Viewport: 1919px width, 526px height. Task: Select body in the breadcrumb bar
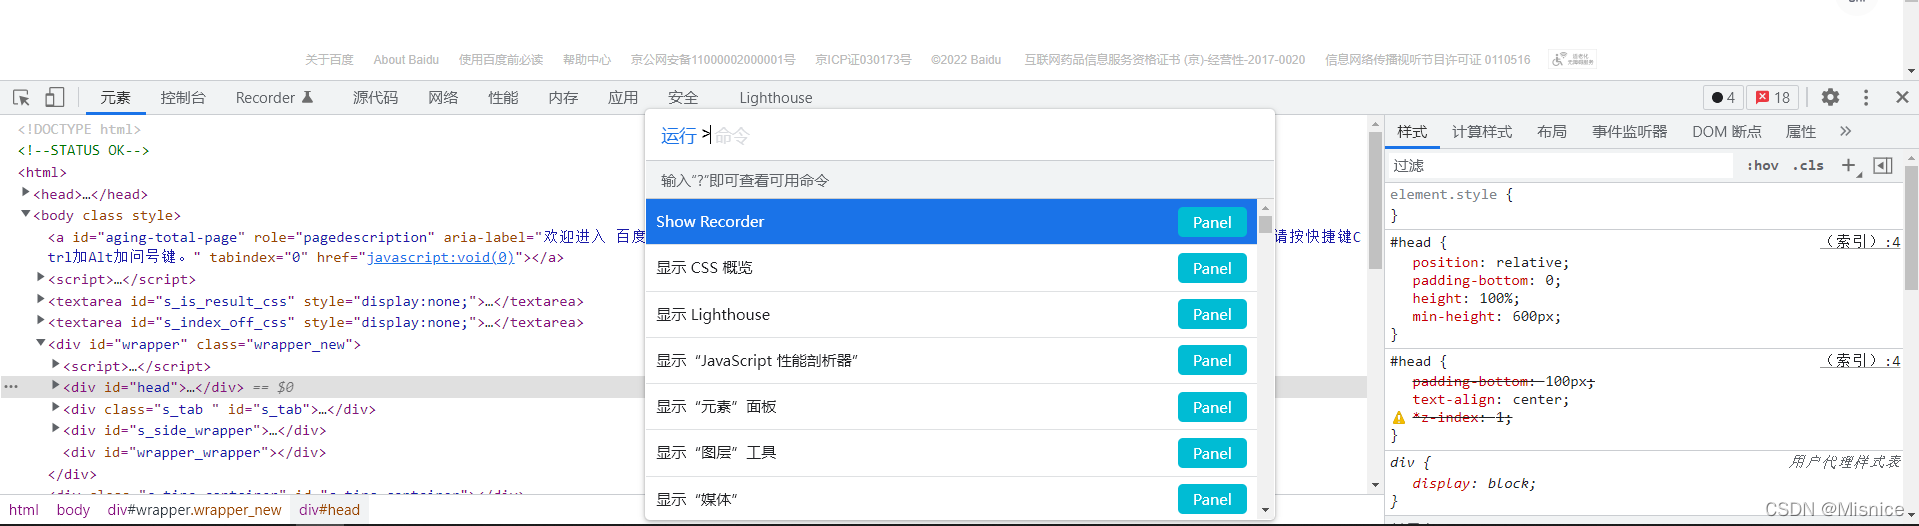73,509
